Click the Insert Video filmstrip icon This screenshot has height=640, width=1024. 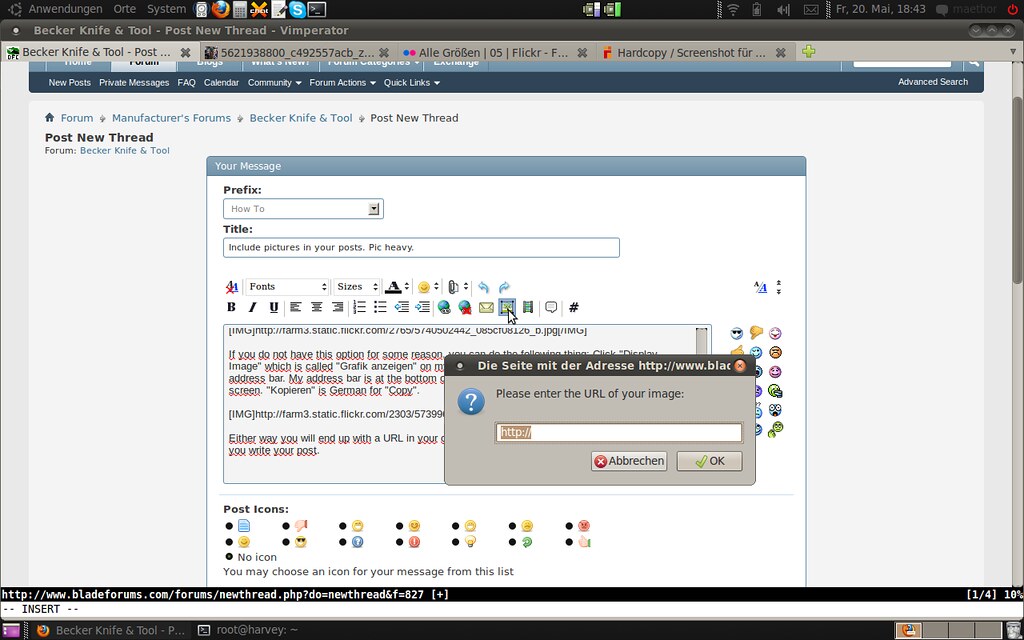pos(528,307)
